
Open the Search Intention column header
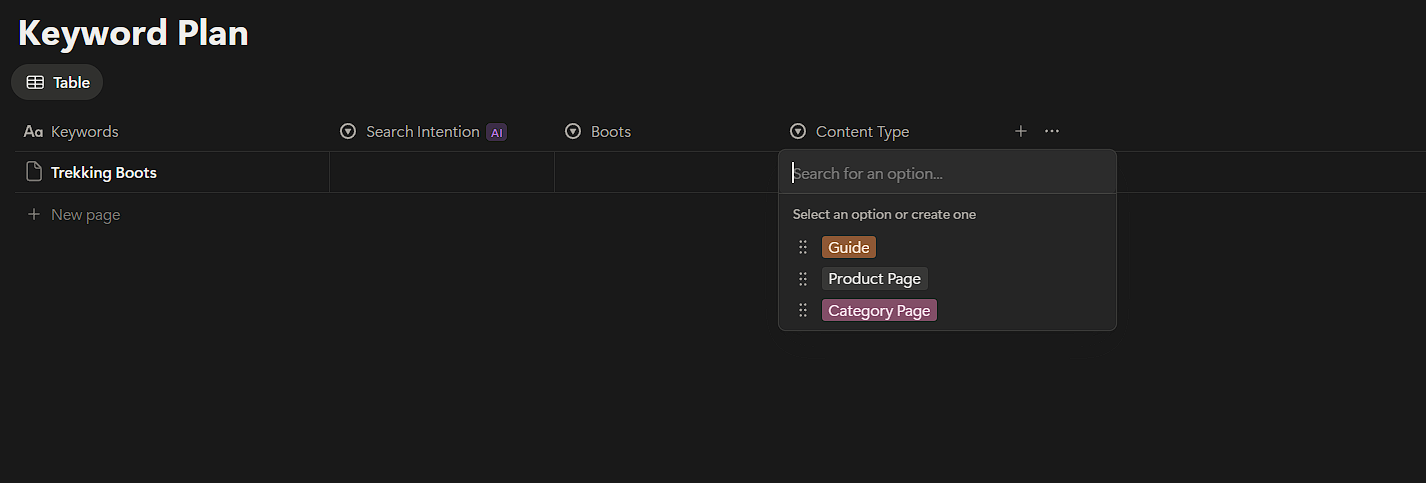422,132
